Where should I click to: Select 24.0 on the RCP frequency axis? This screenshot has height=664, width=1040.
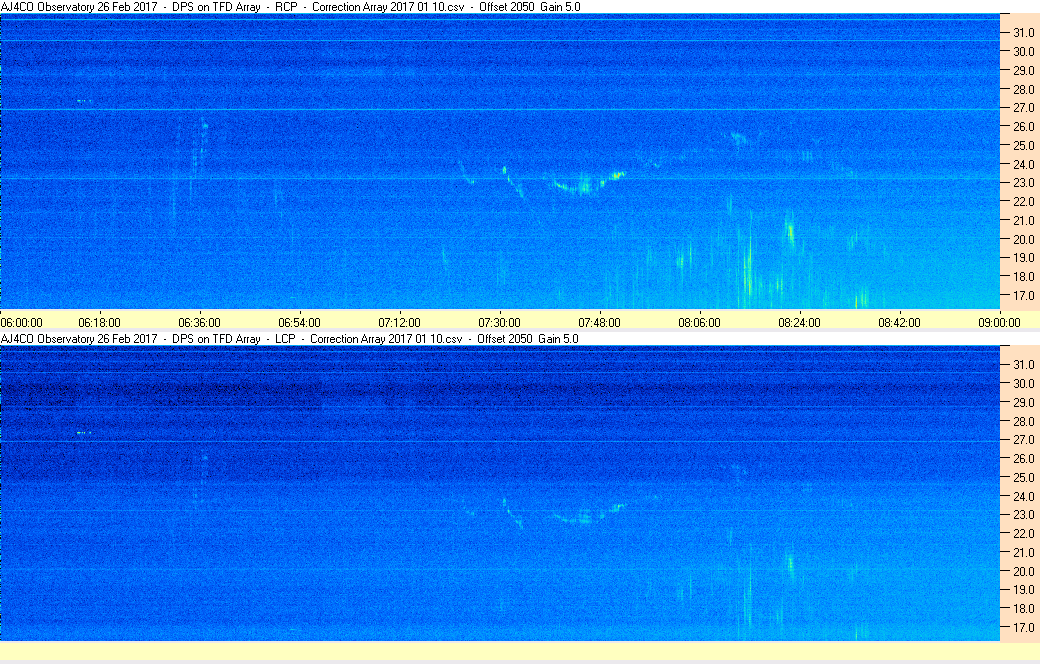click(1023, 164)
